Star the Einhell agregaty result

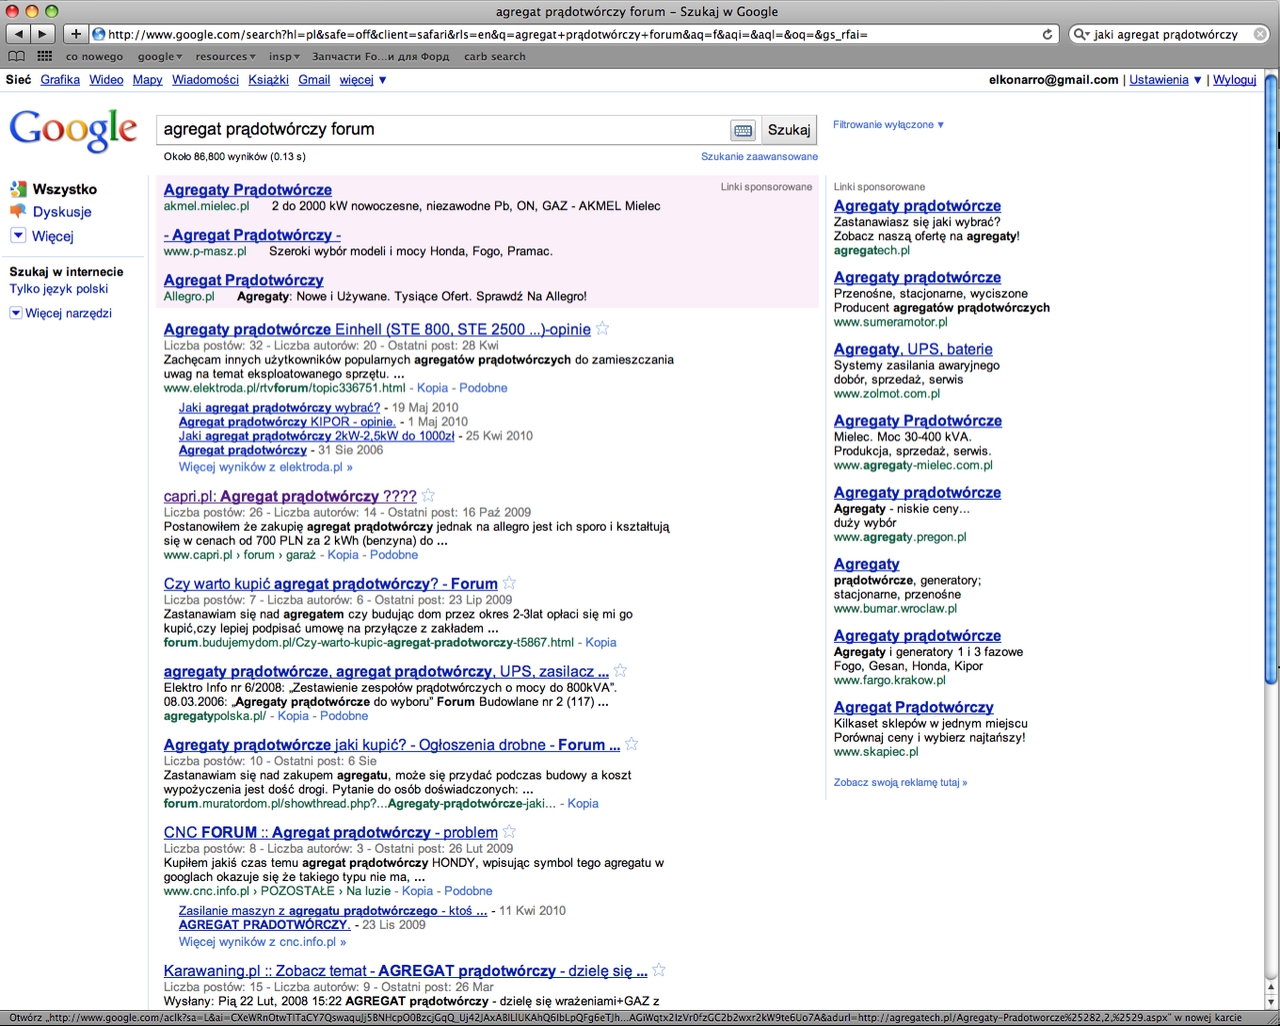pos(602,329)
